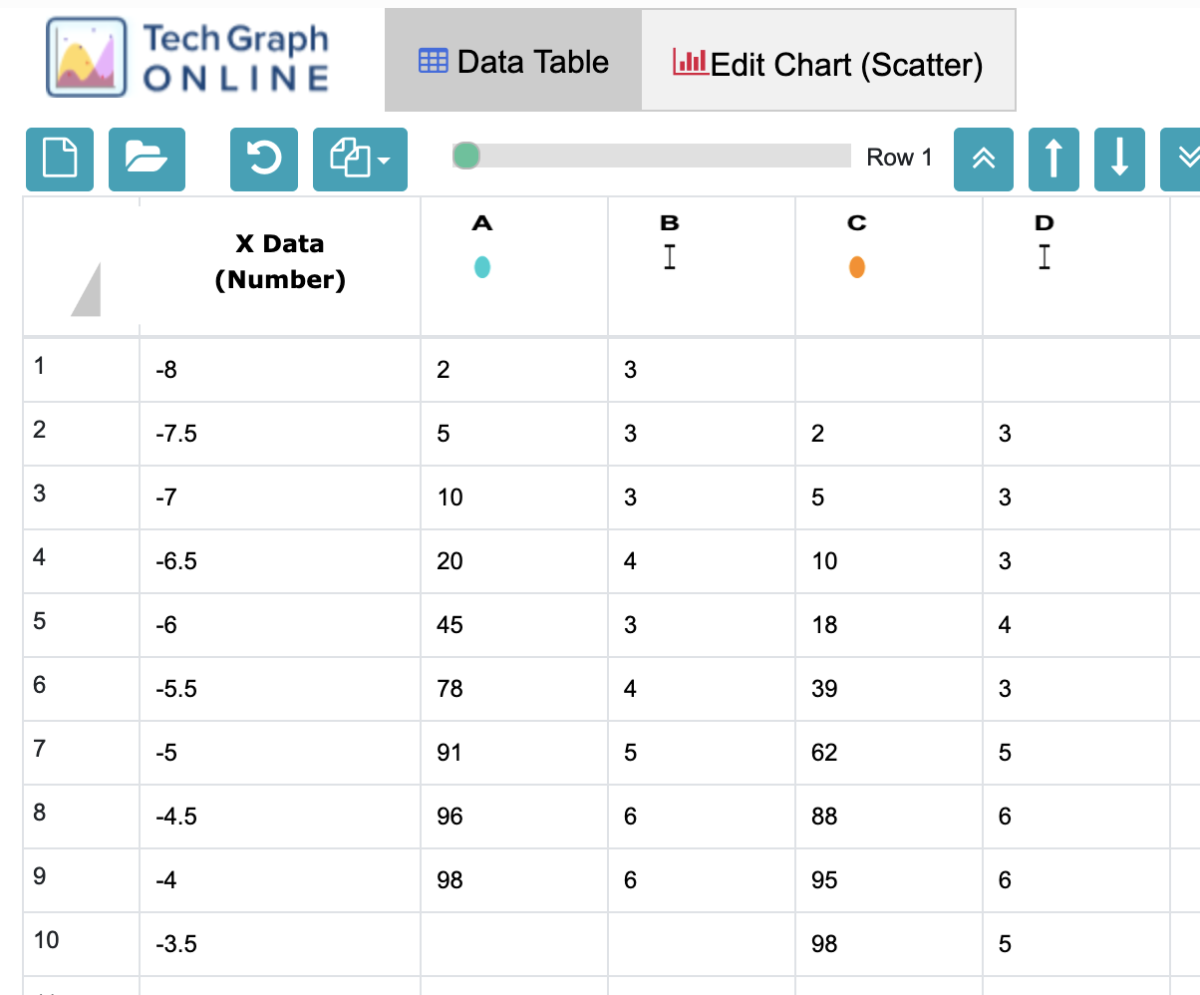Viewport: 1200px width, 995px height.
Task: Create a new blank table document
Action: click(x=60, y=159)
